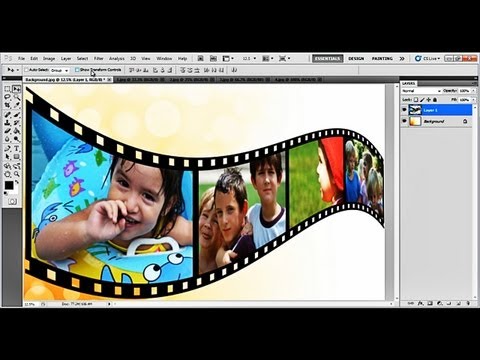Switch to the Design workspace
Viewport: 480px width, 360px height.
tap(356, 58)
